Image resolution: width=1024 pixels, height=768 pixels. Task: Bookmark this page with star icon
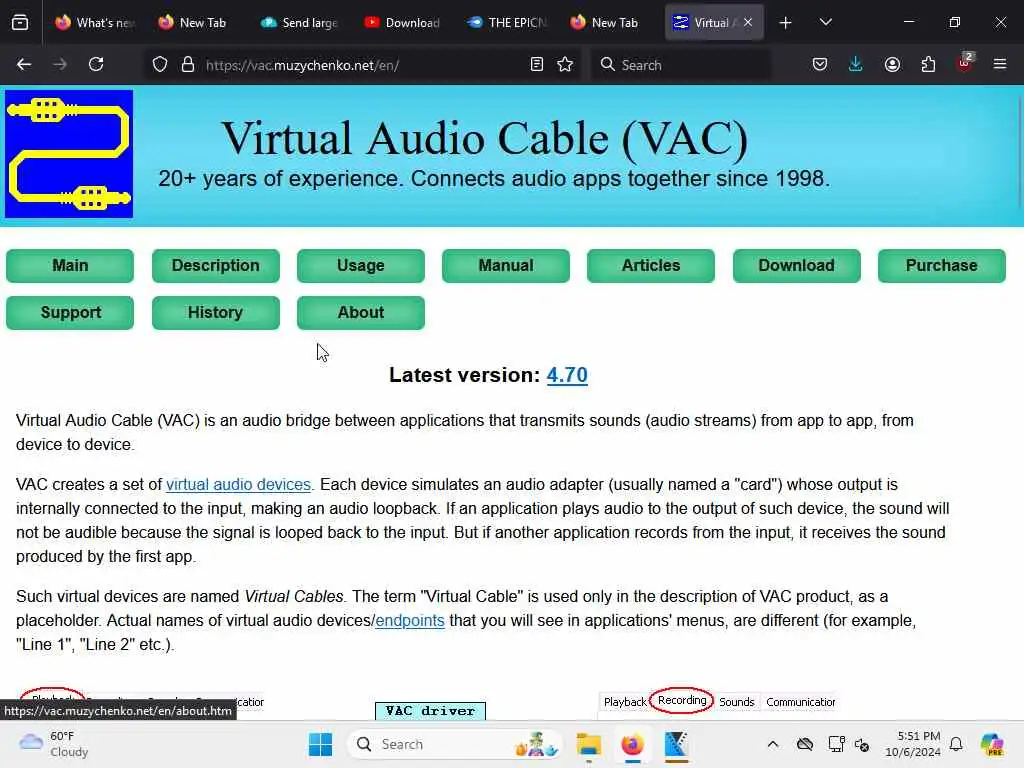(x=566, y=65)
